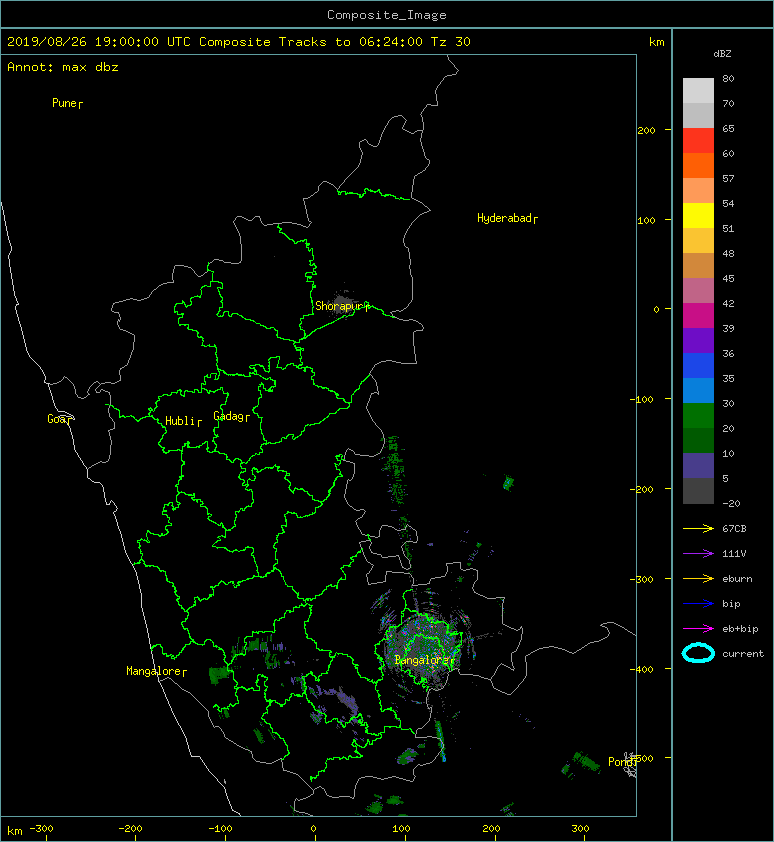Click the brown-orange 48 dBZ swatch
The image size is (774, 842).
(x=698, y=265)
